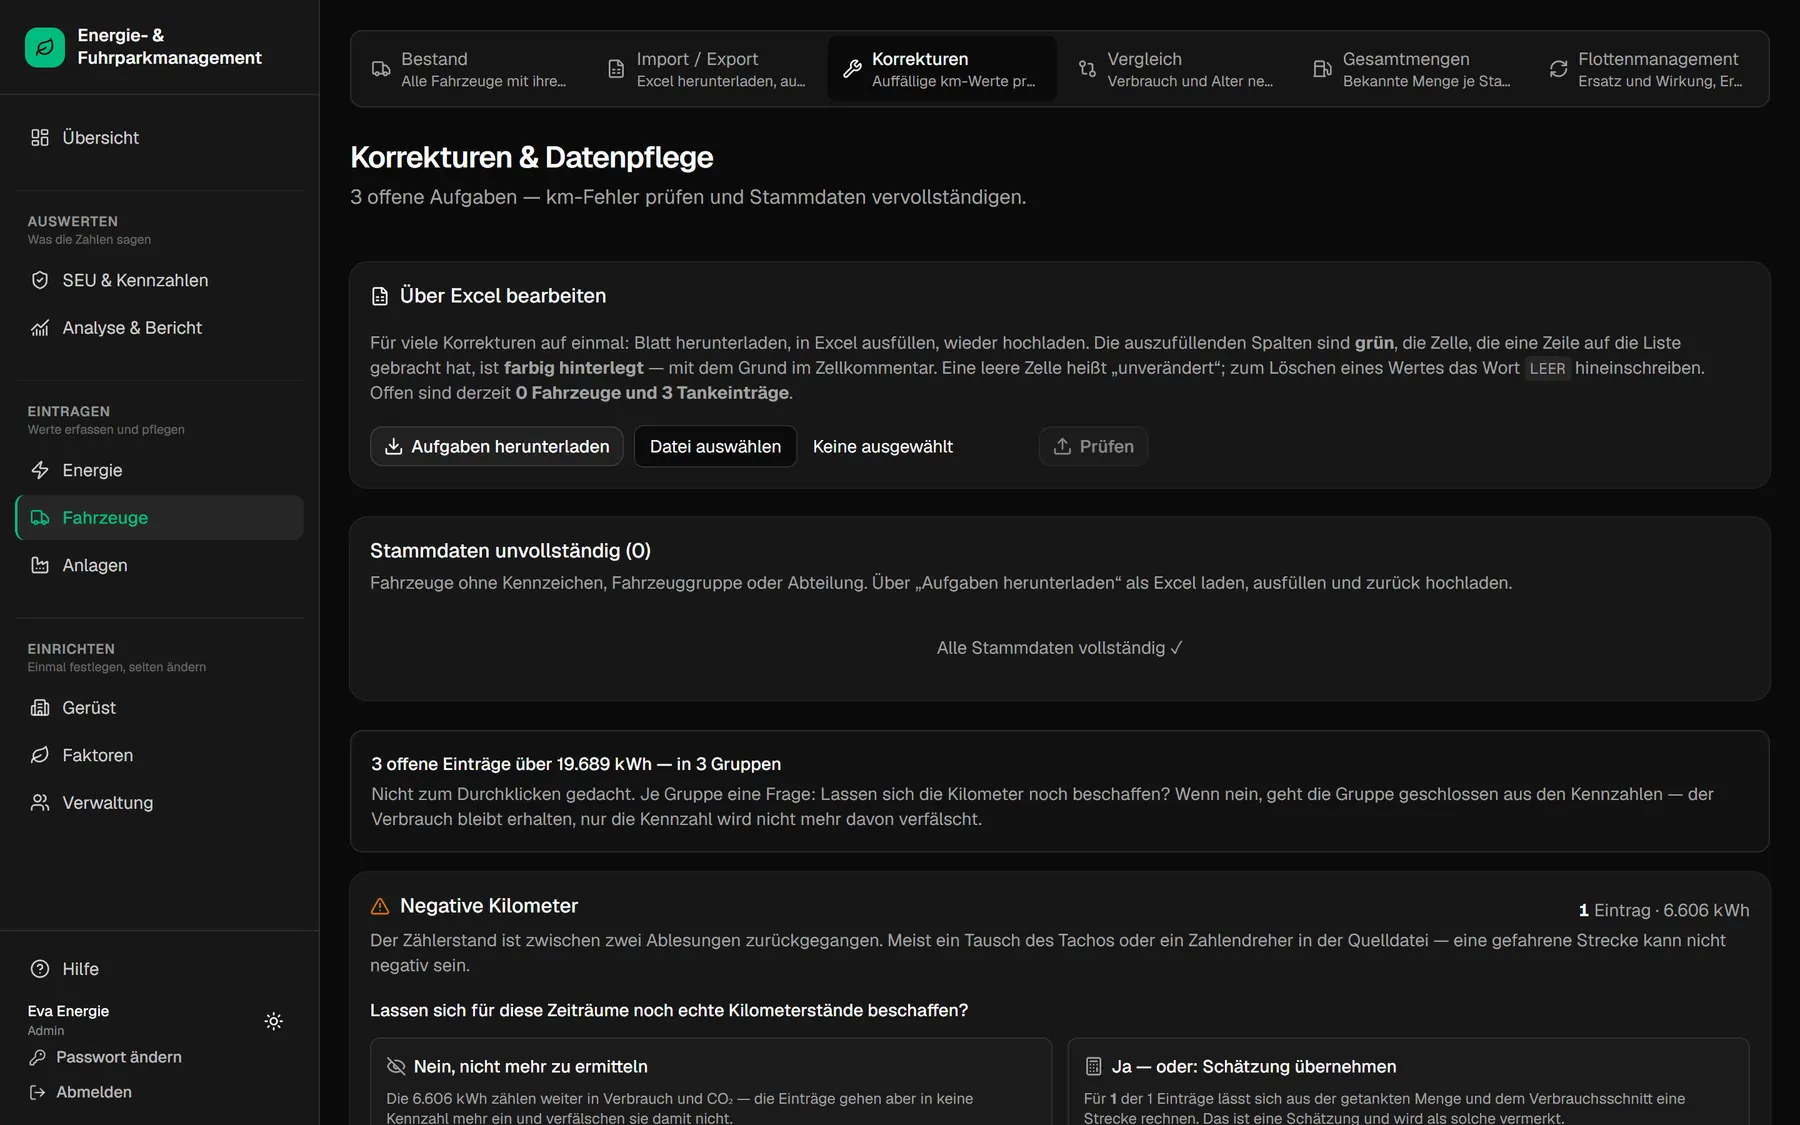Click the Übersicht grid icon

40,138
